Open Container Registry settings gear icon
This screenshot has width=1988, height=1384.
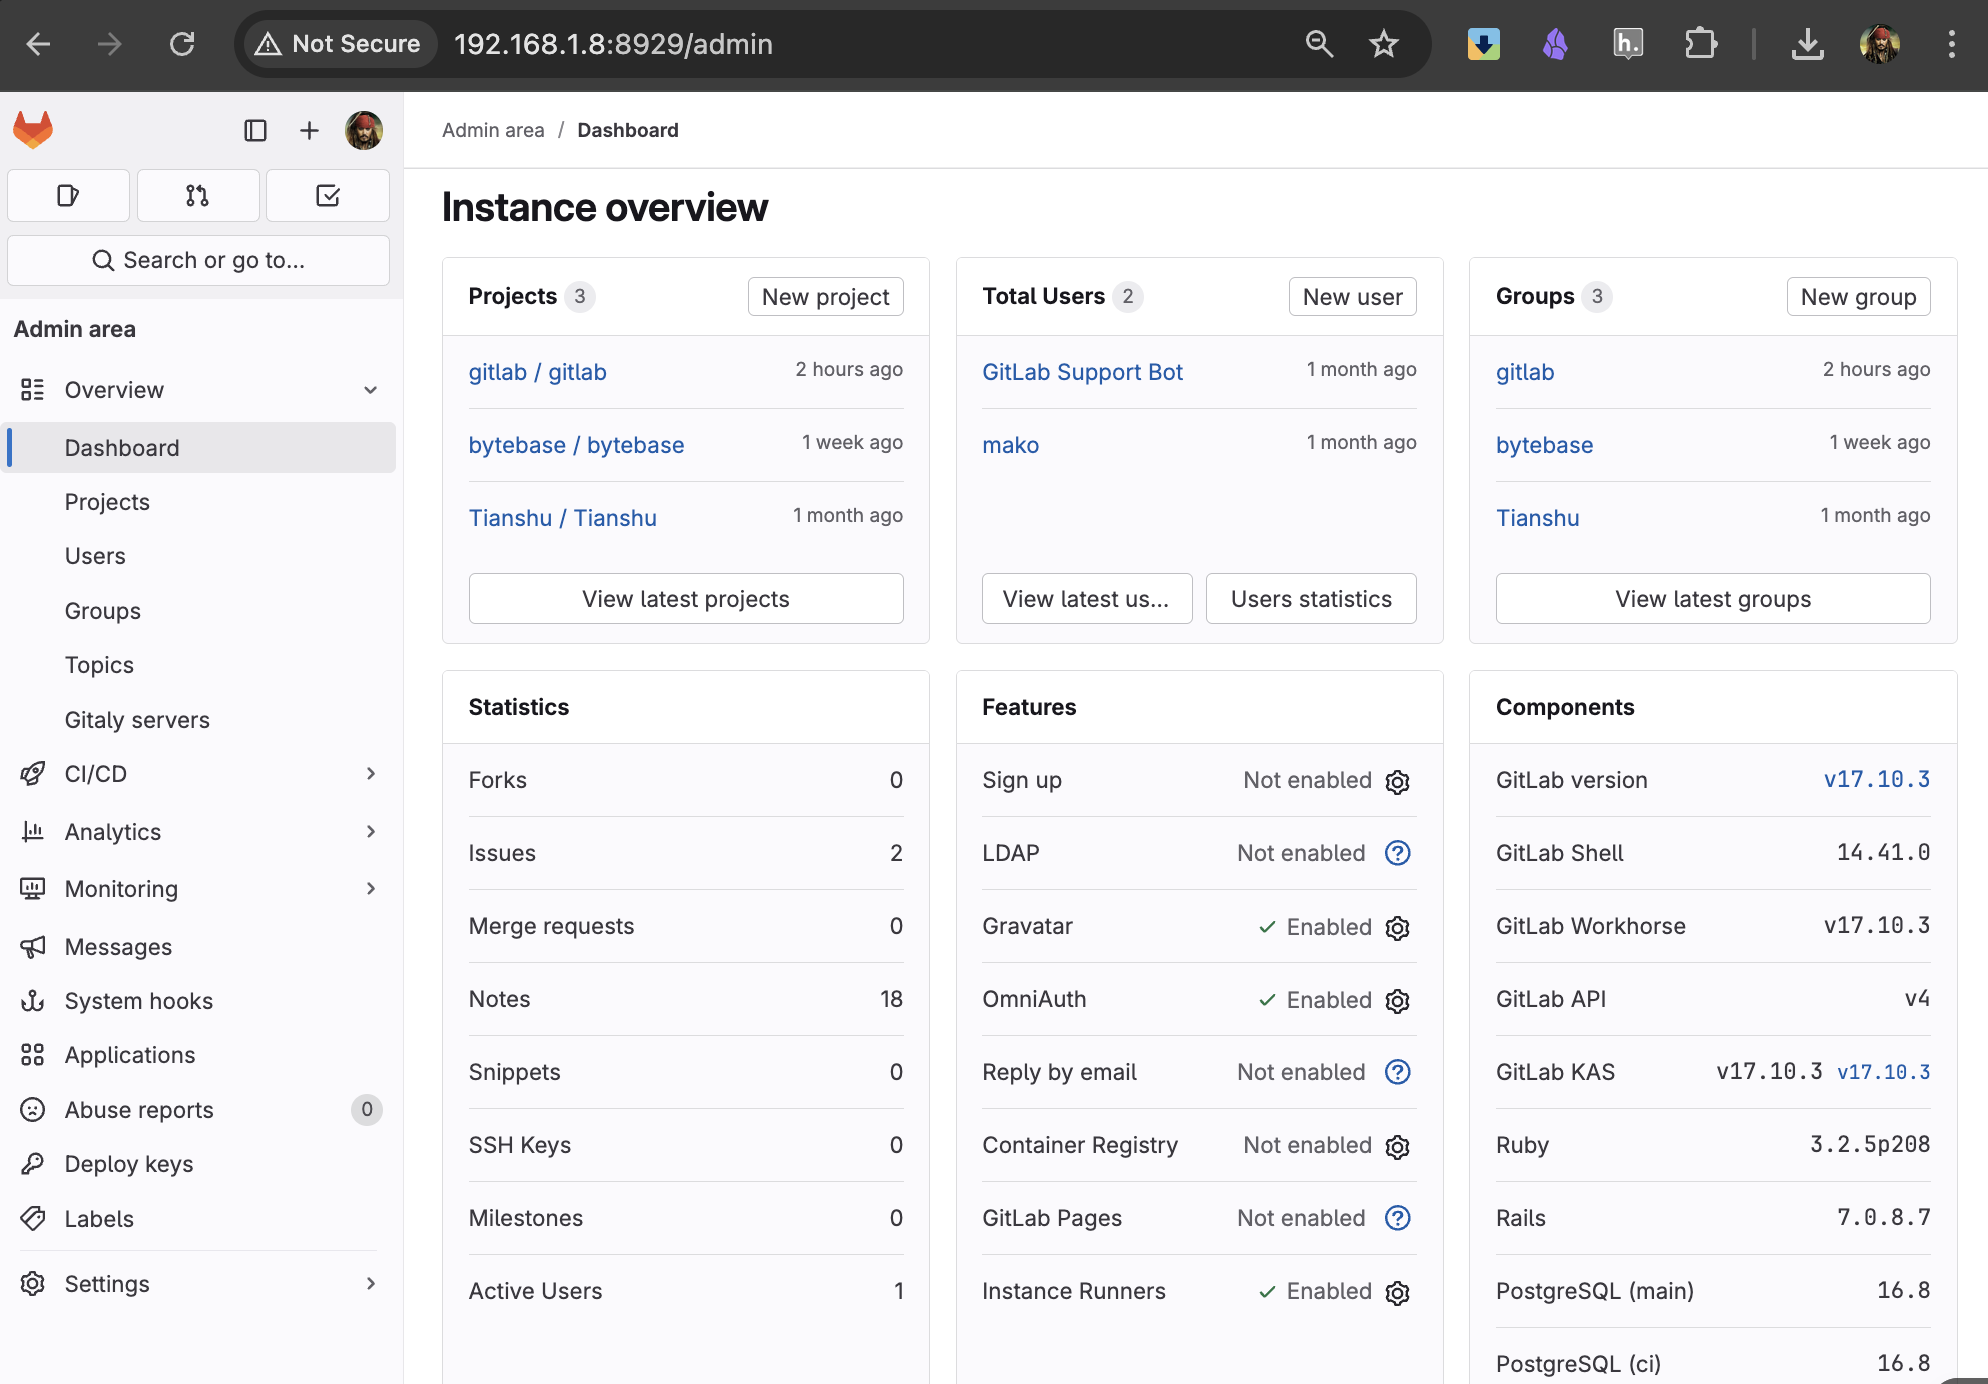(1398, 1146)
